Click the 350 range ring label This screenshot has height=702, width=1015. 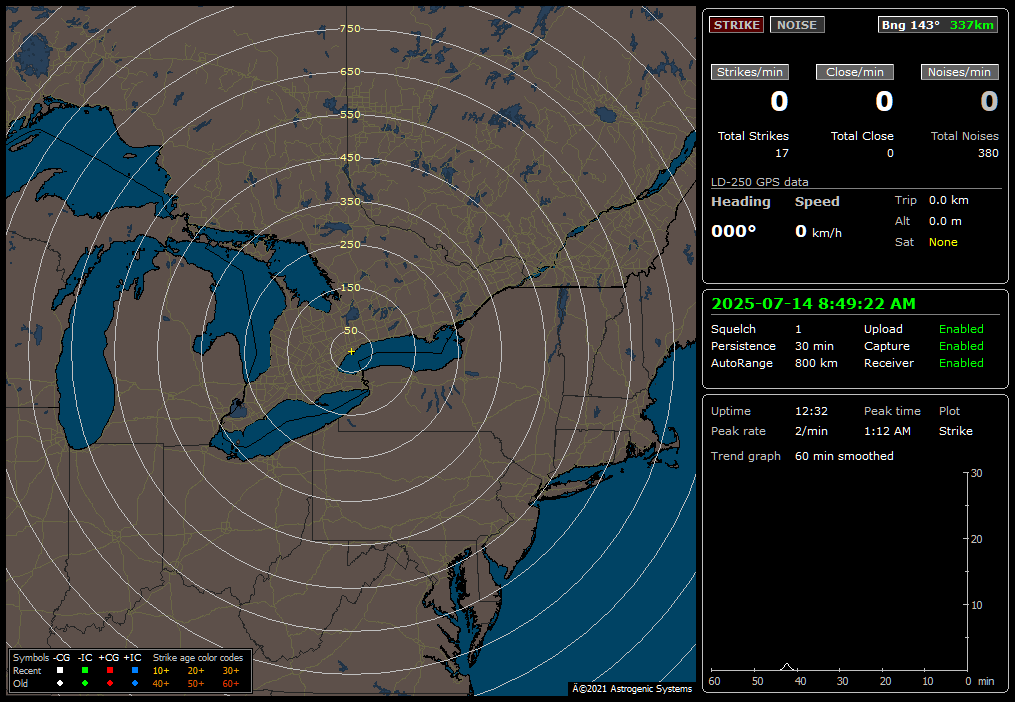click(x=350, y=201)
